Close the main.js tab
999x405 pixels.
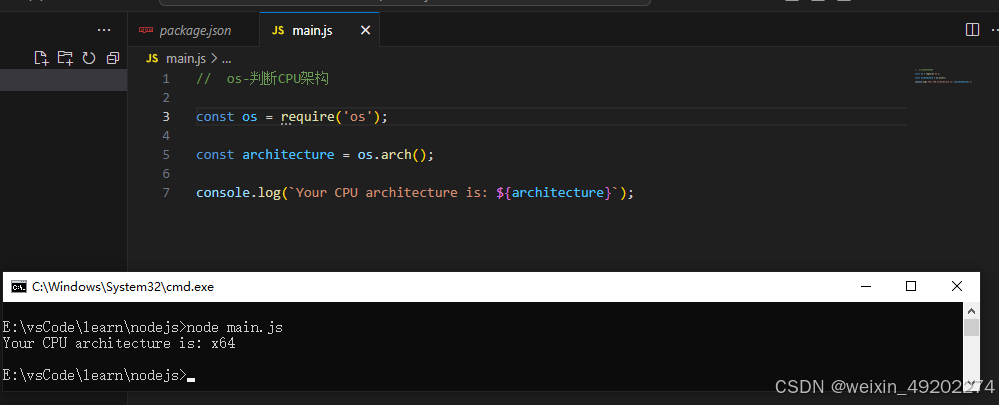pyautogui.click(x=365, y=30)
